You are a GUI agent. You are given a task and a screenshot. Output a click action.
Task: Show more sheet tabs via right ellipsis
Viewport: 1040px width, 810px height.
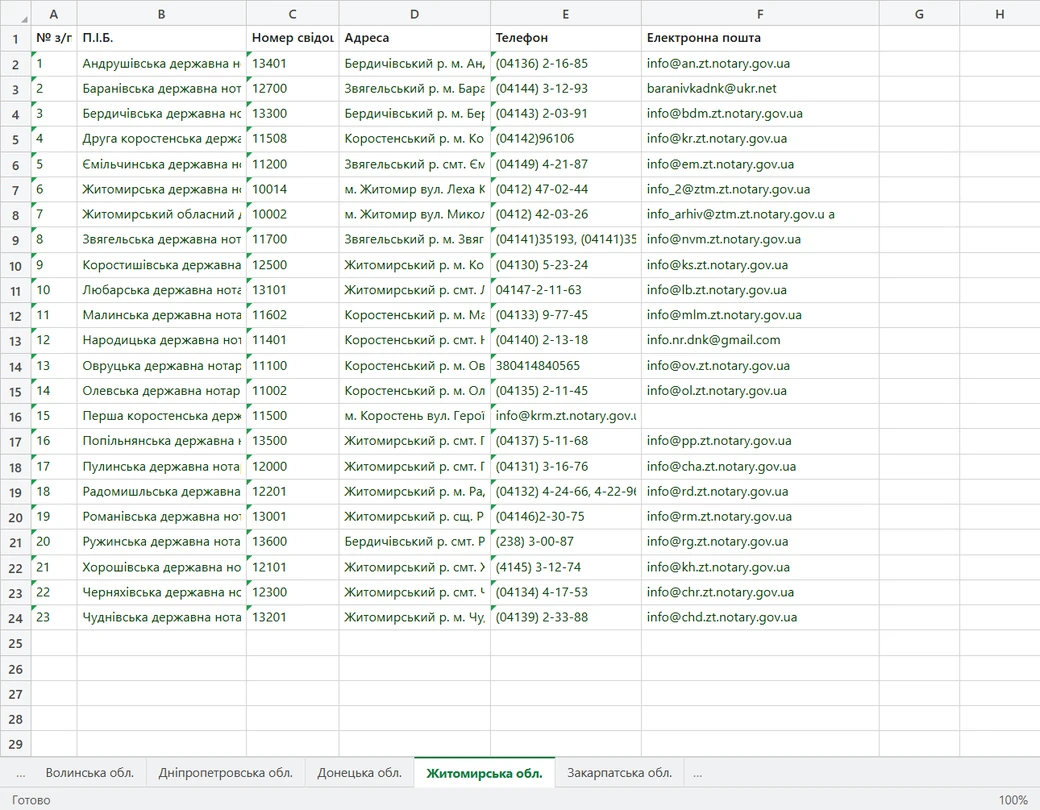697,773
